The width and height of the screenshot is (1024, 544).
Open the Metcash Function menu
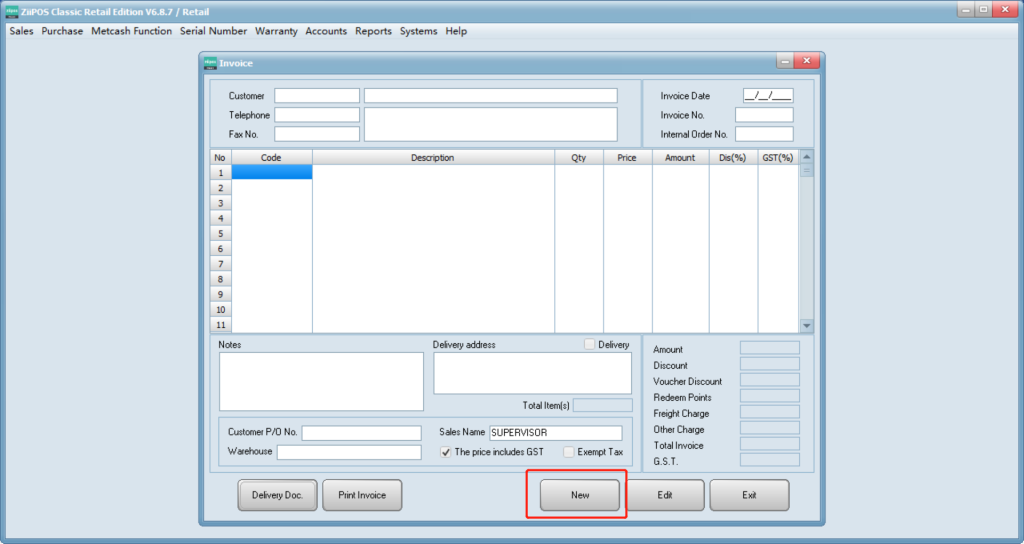pos(131,31)
